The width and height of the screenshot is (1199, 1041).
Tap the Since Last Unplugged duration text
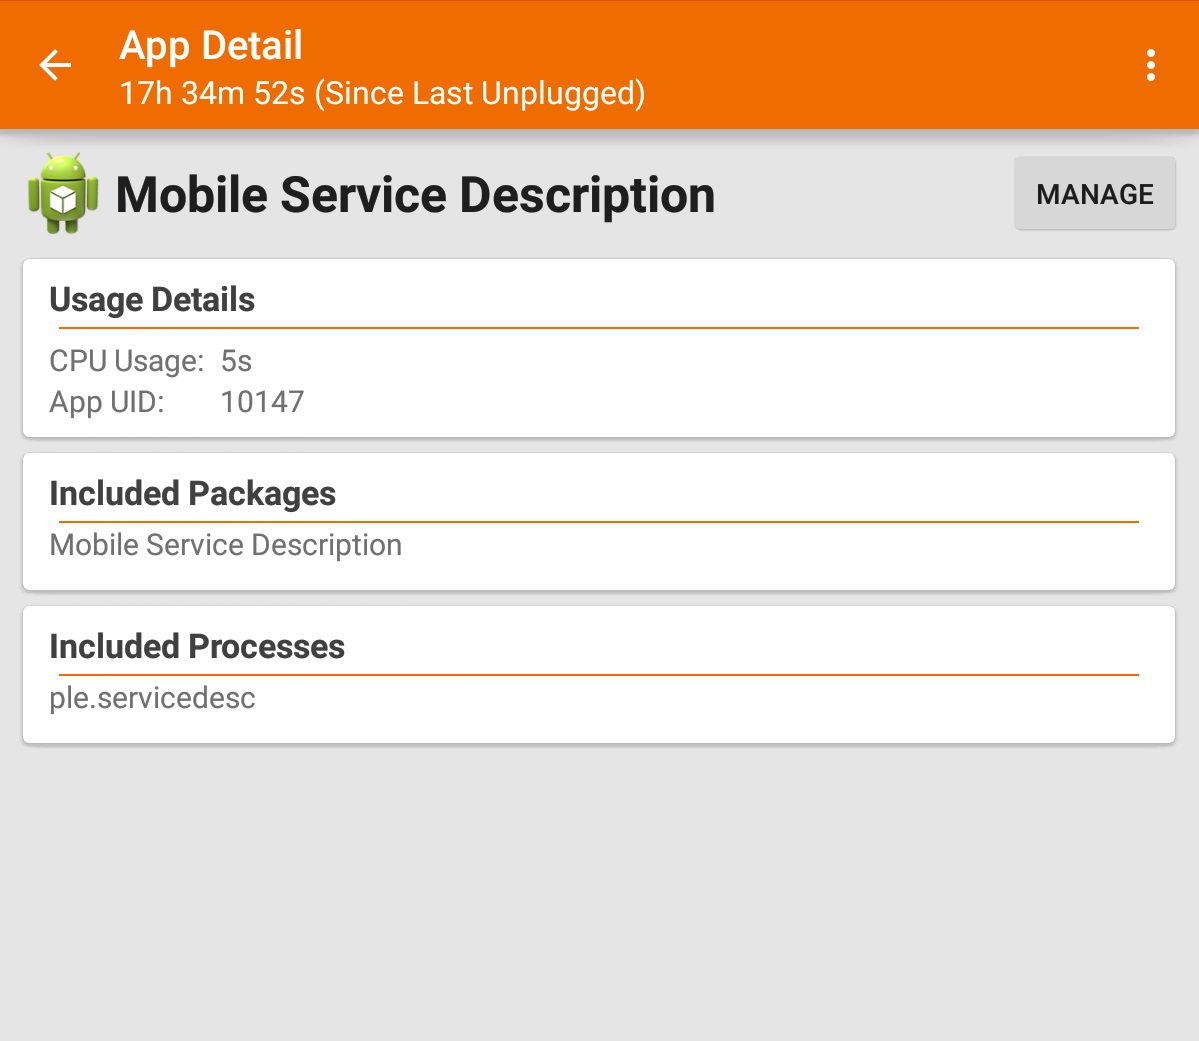[382, 93]
